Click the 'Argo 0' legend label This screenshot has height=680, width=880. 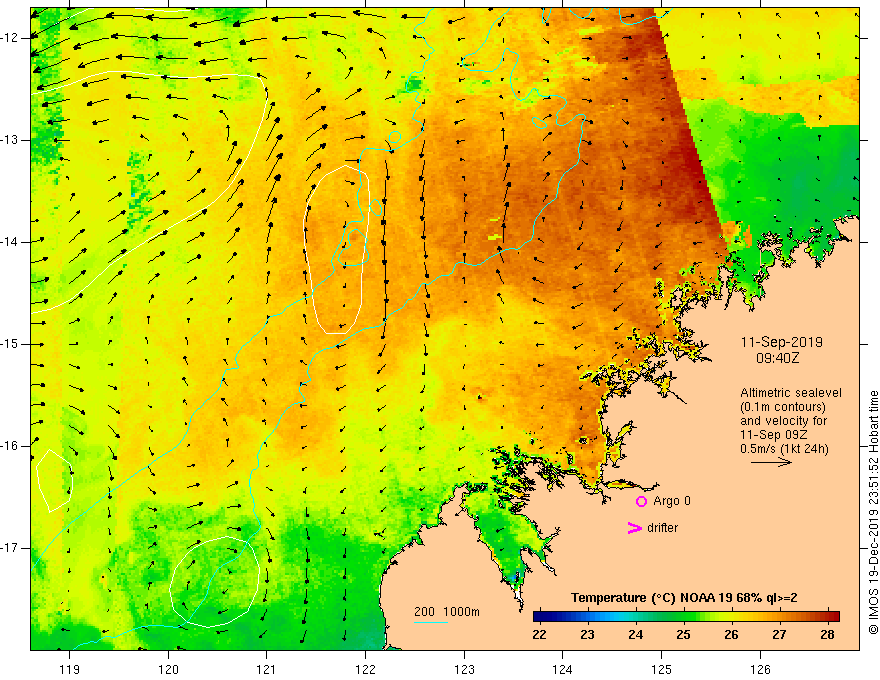pyautogui.click(x=672, y=501)
